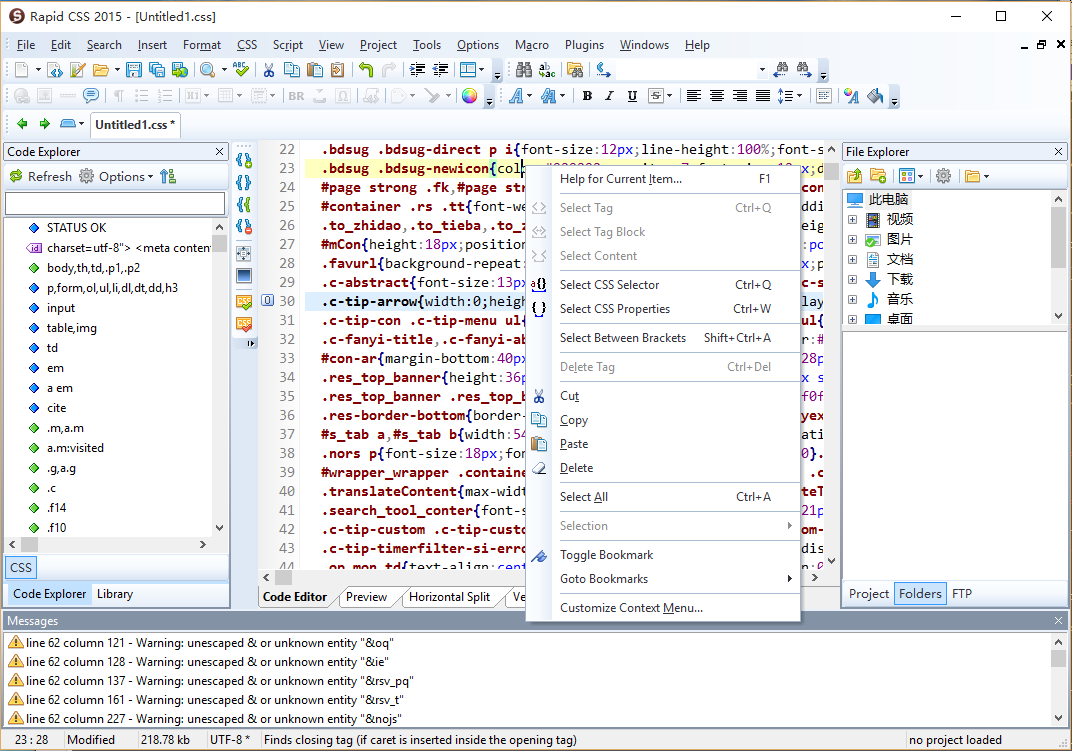Image resolution: width=1072 pixels, height=751 pixels.
Task: Click the Save file toolbar icon
Action: pyautogui.click(x=133, y=70)
